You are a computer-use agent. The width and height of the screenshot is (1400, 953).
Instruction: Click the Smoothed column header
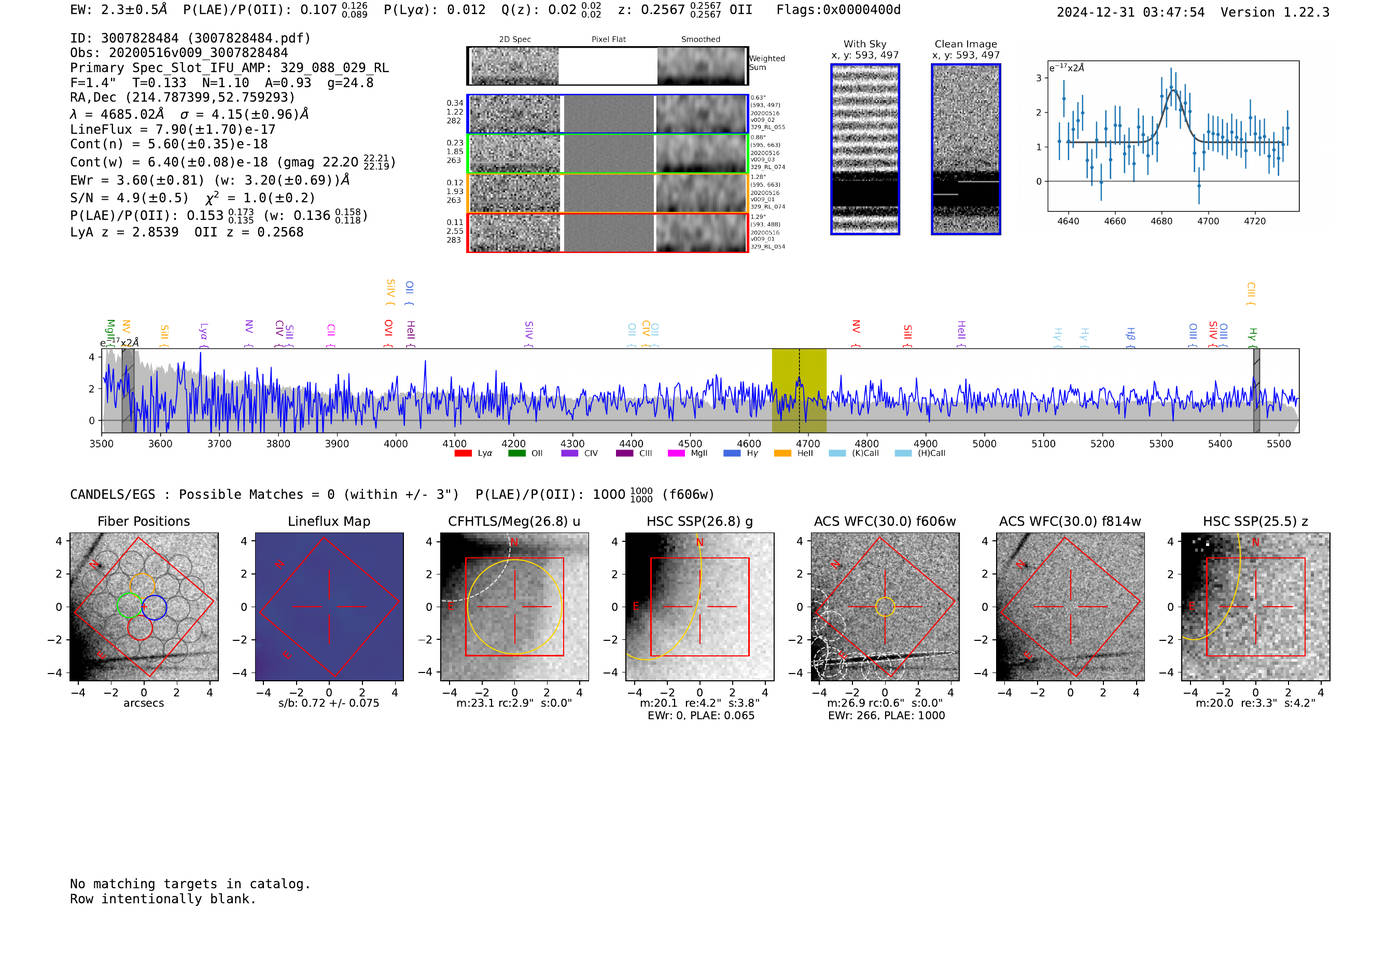coord(701,40)
